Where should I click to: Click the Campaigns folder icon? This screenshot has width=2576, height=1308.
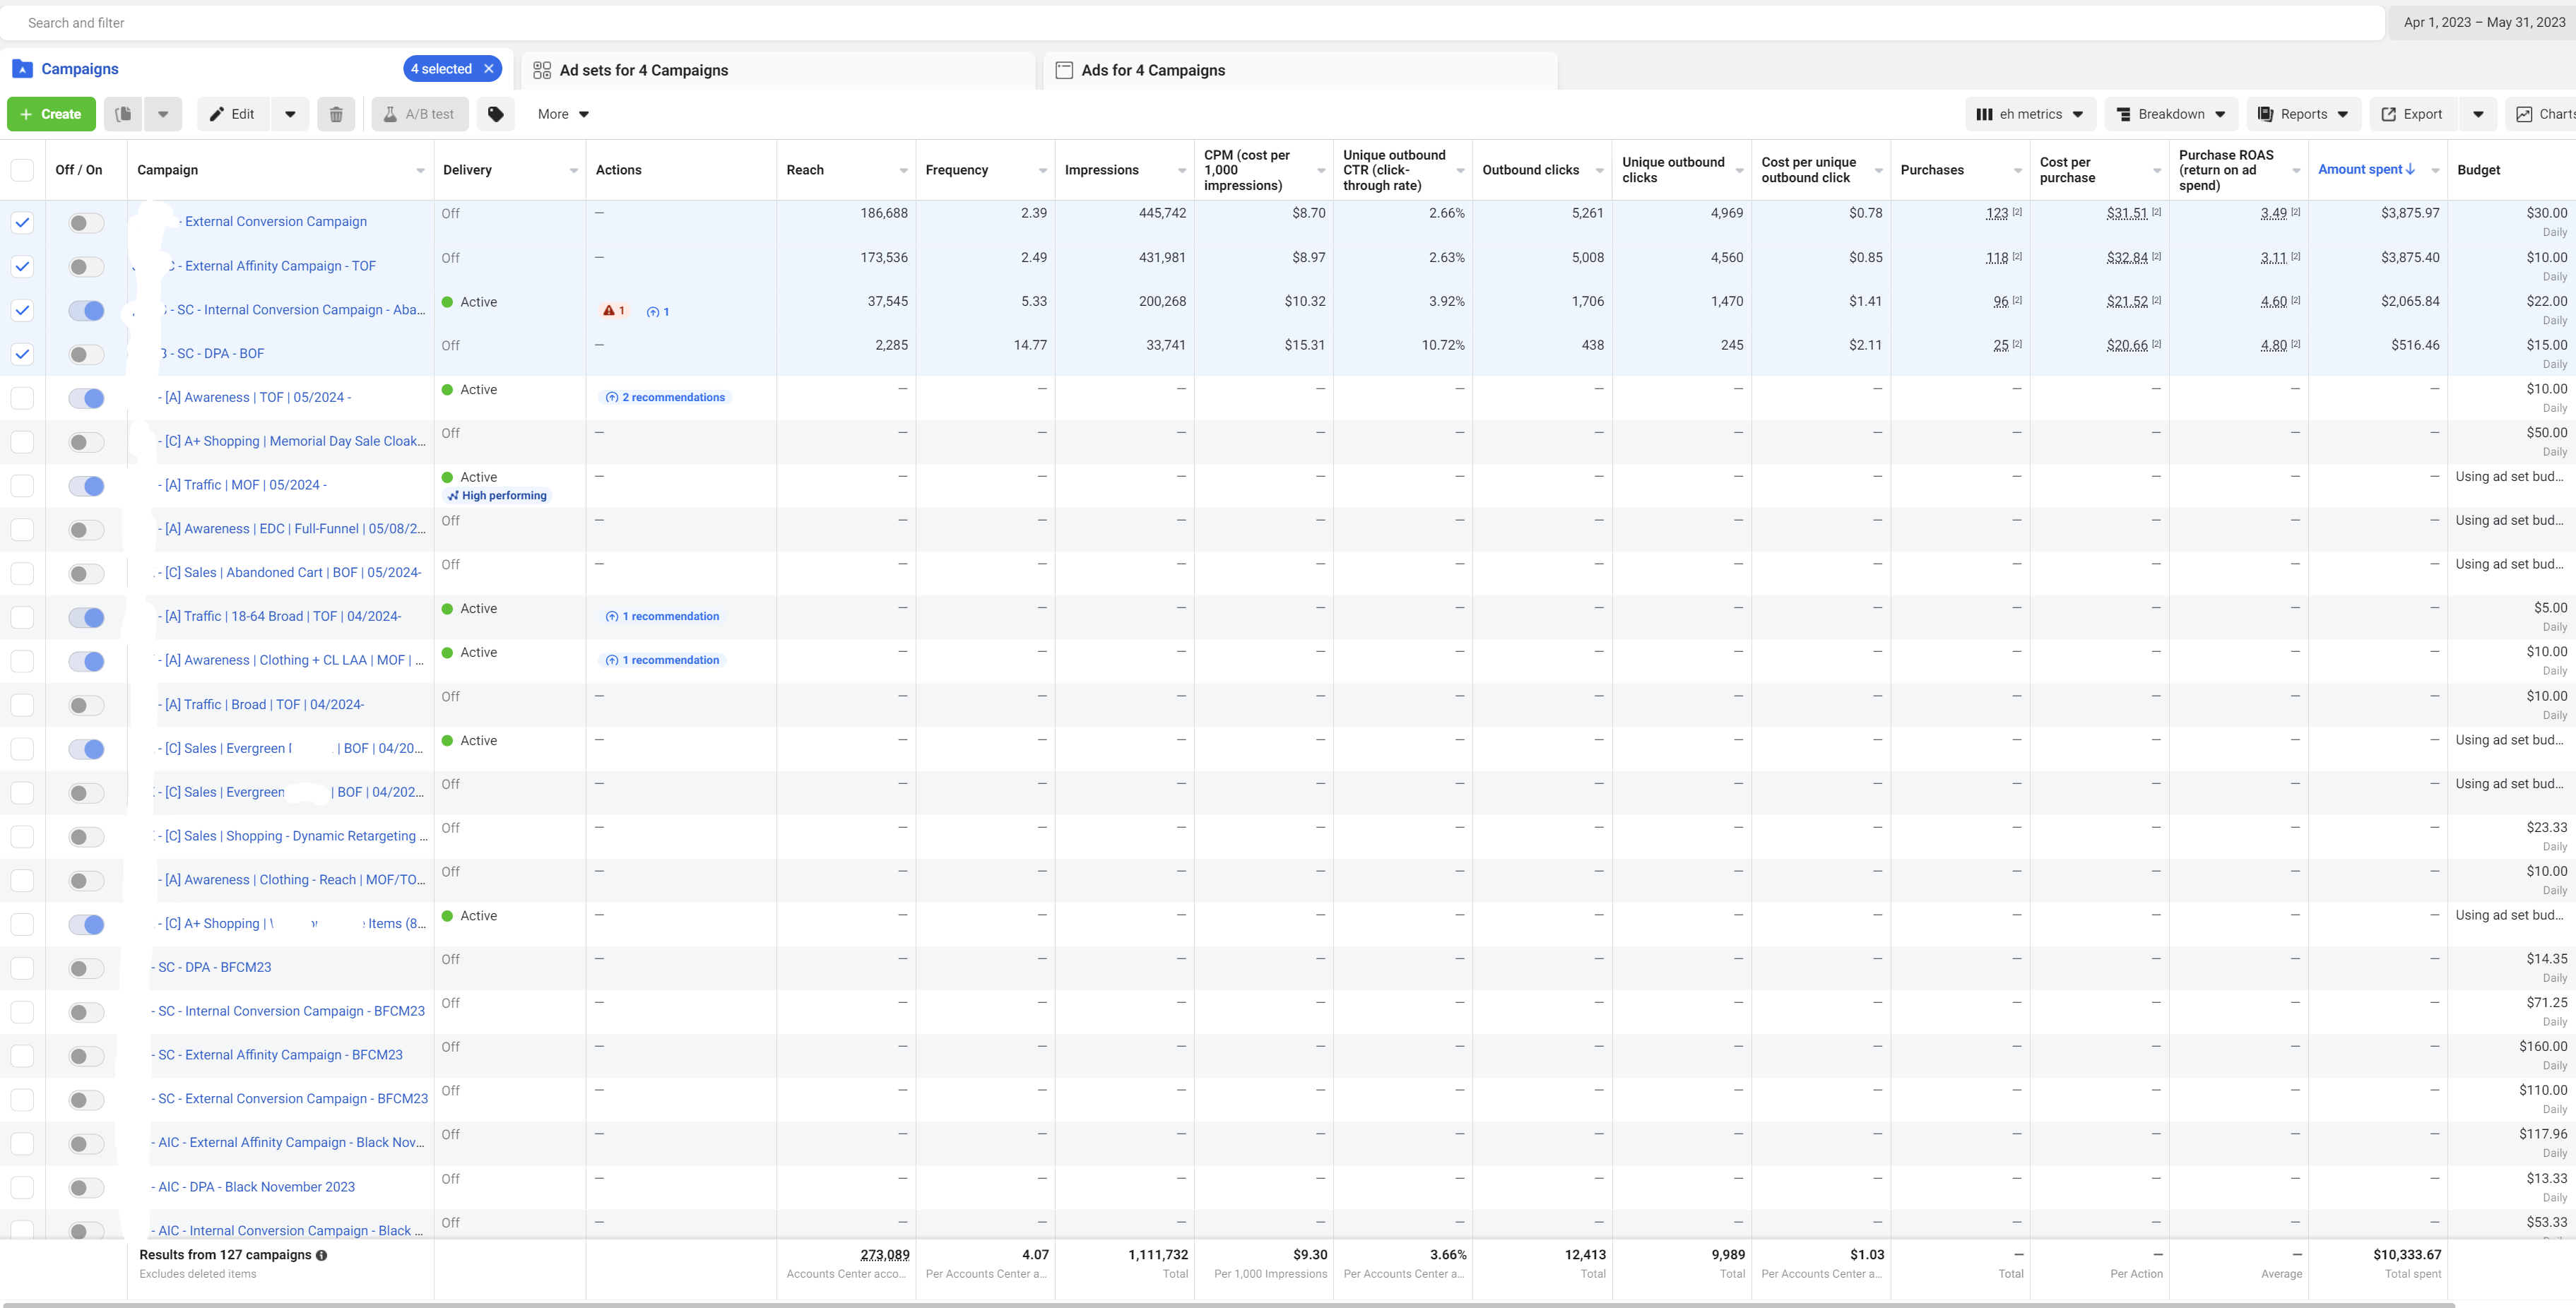pyautogui.click(x=22, y=69)
